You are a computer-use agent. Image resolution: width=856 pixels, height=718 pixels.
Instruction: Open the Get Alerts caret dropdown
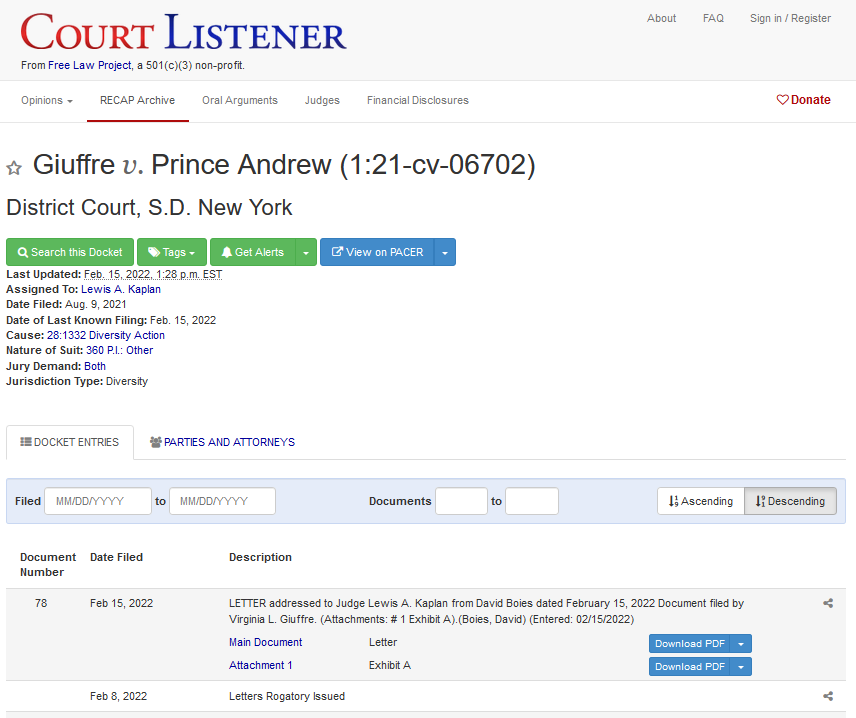point(306,252)
